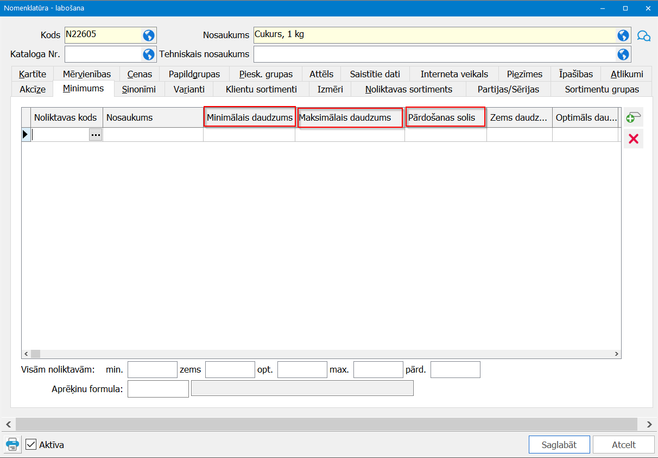Click the Atcelt button
This screenshot has height=458, width=658.
[624, 445]
